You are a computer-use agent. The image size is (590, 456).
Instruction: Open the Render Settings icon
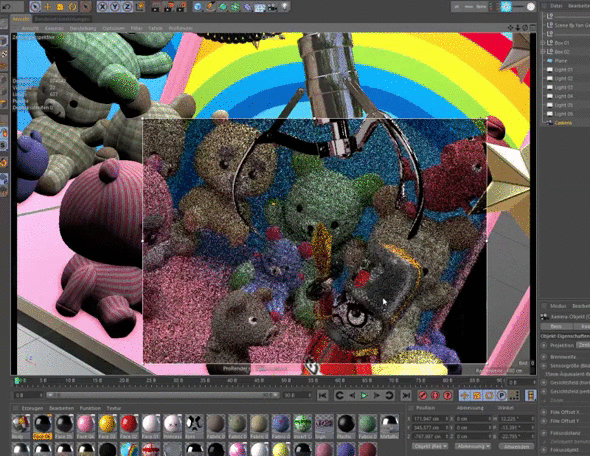[182, 6]
